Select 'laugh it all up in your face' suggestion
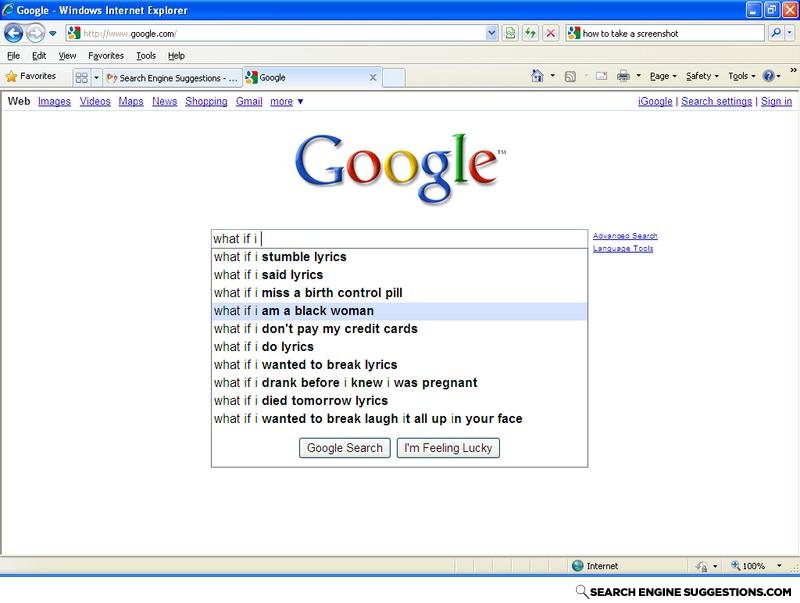The image size is (800, 603). [399, 419]
